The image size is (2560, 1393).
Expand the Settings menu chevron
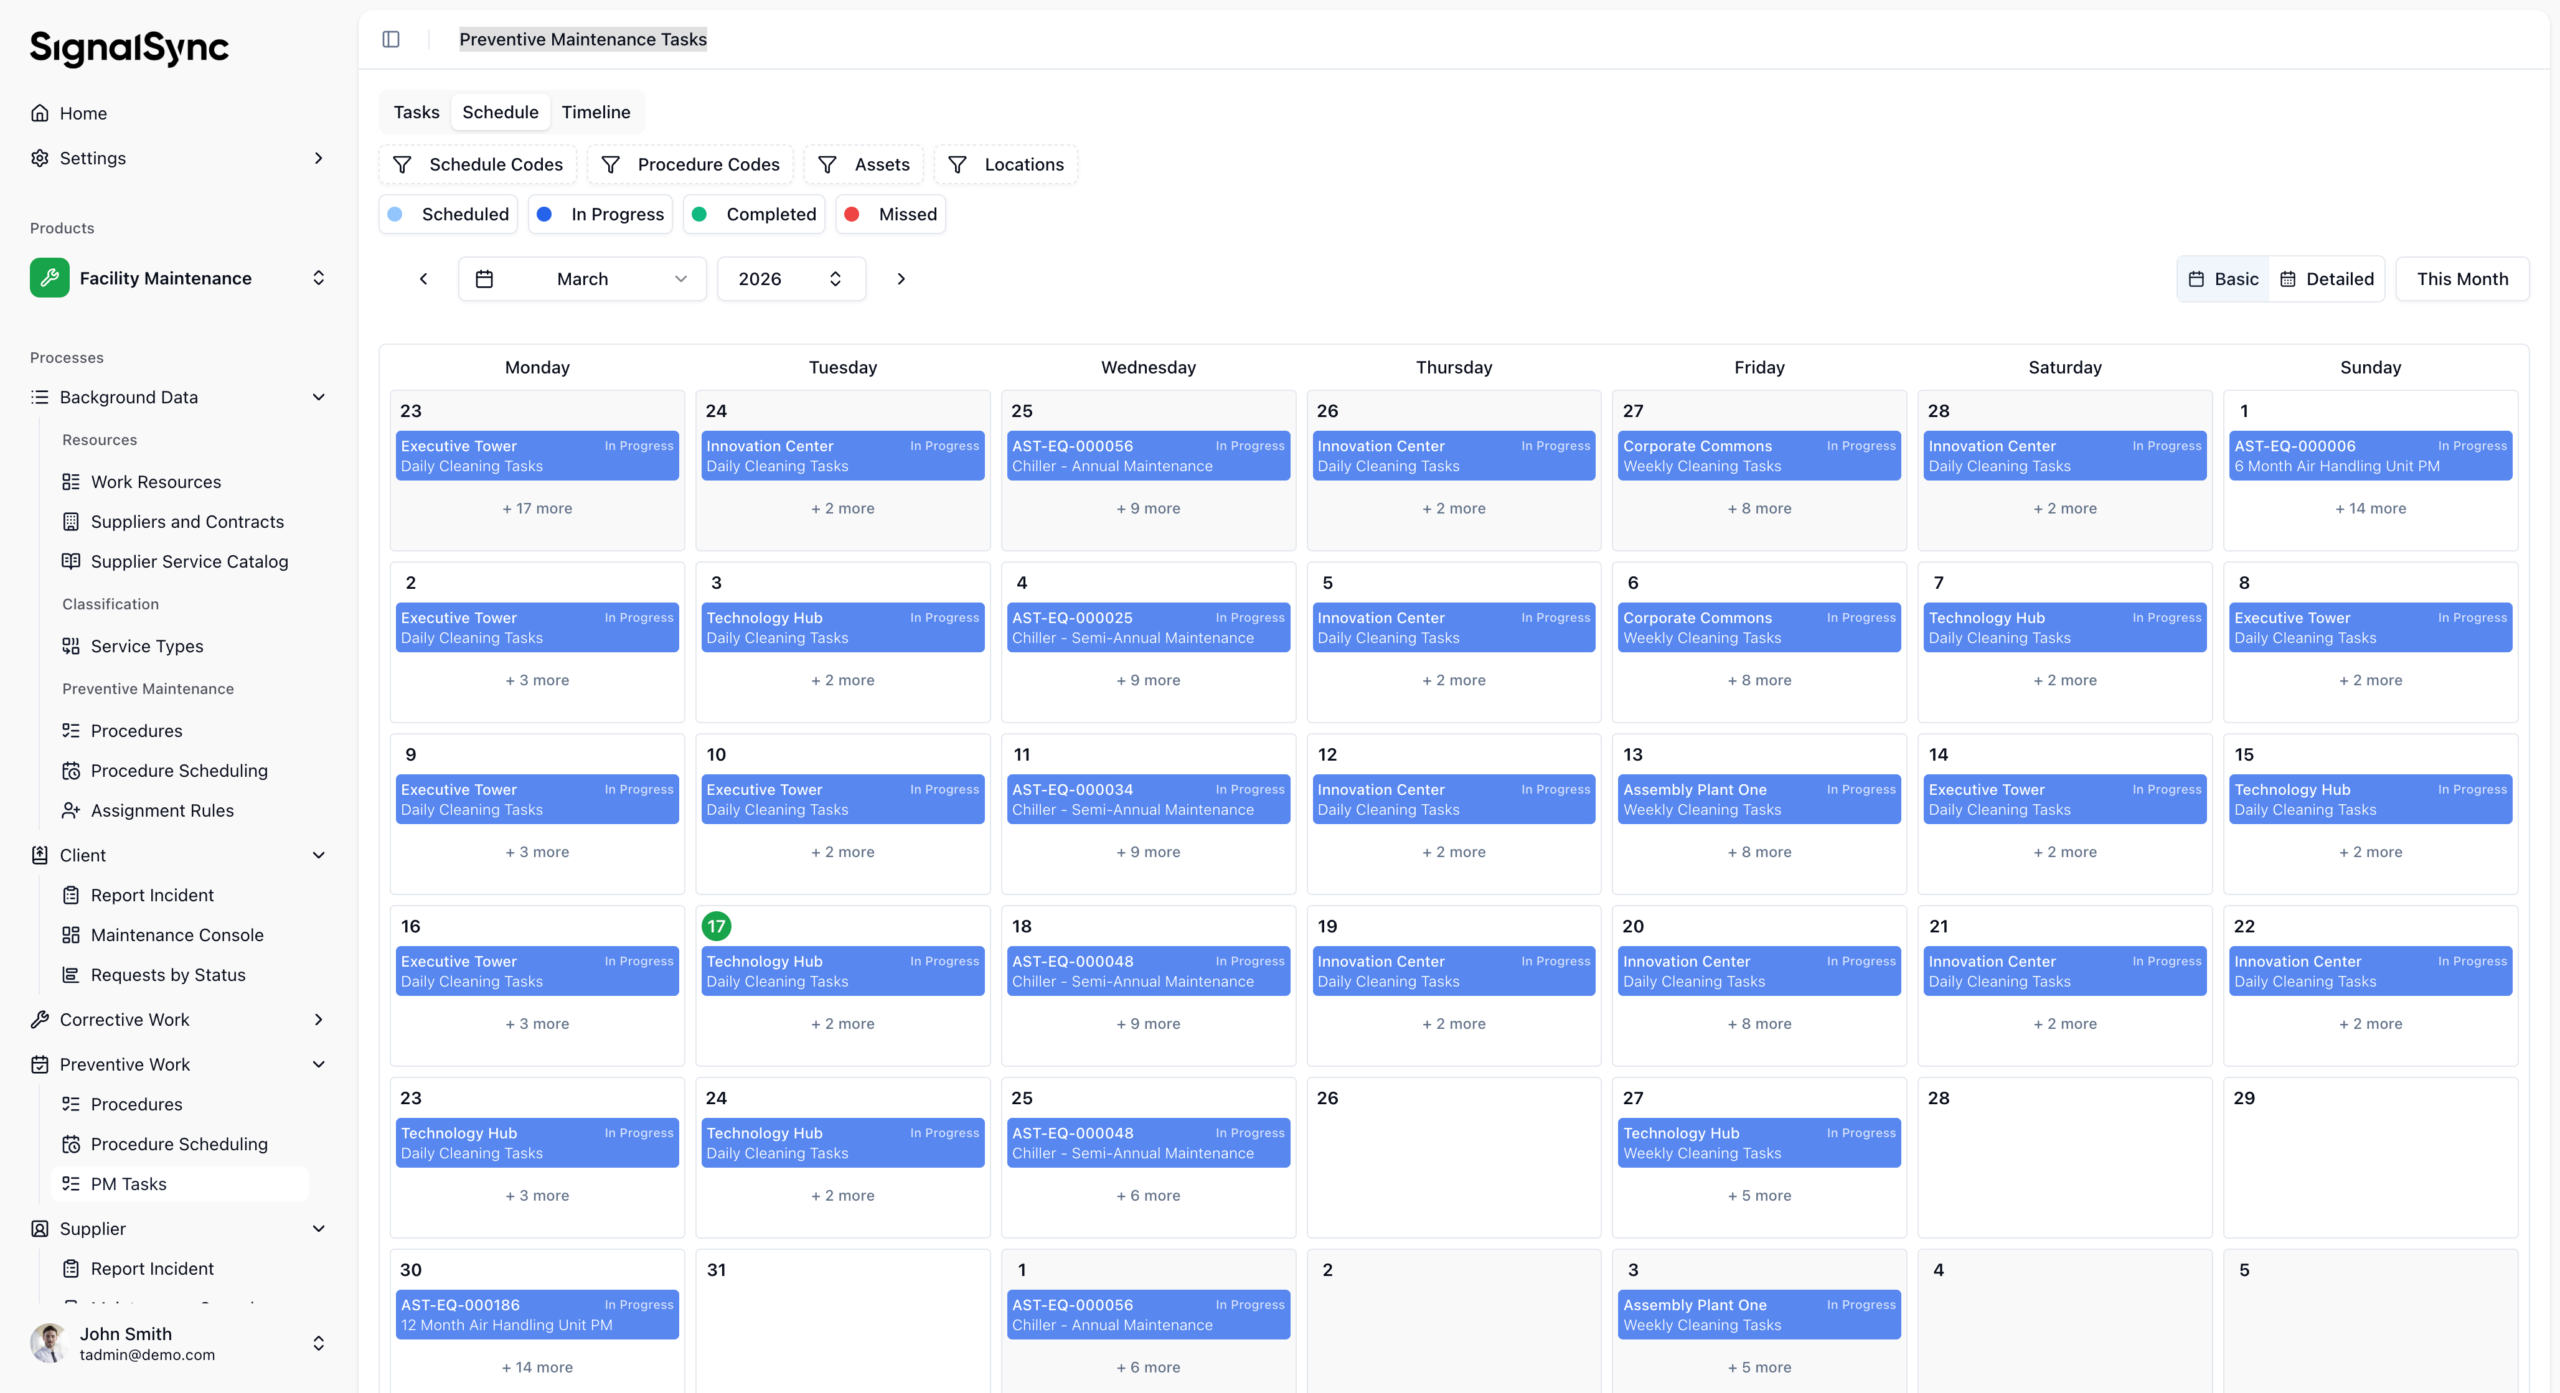click(x=318, y=158)
